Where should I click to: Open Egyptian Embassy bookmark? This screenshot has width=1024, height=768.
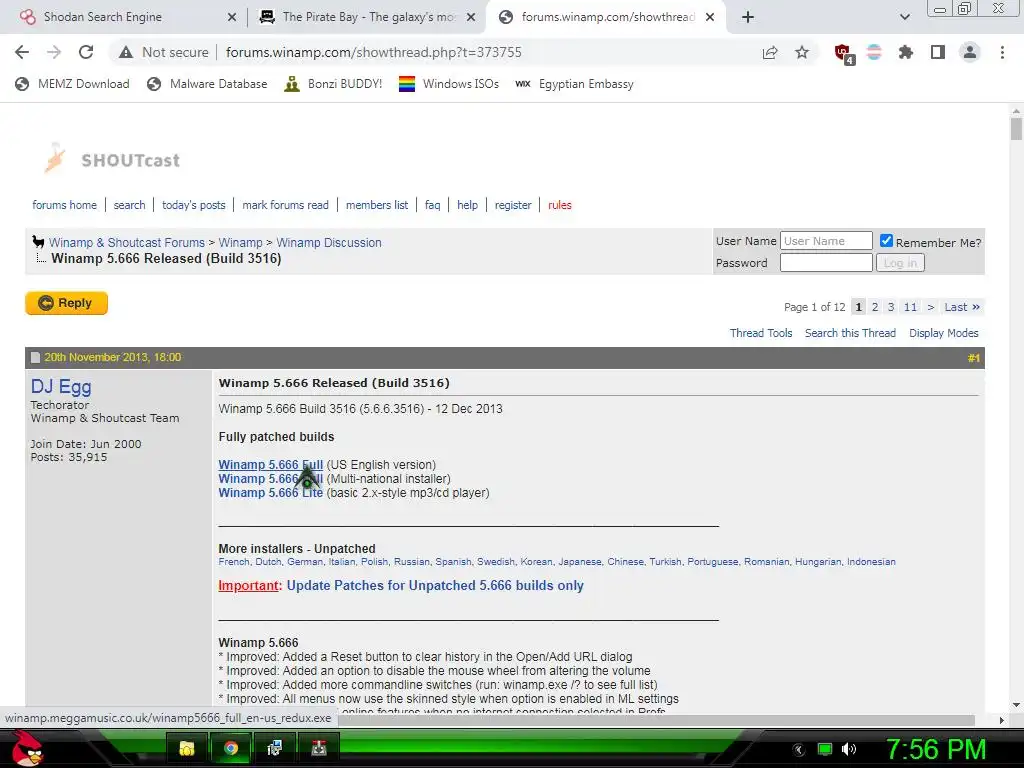click(575, 84)
